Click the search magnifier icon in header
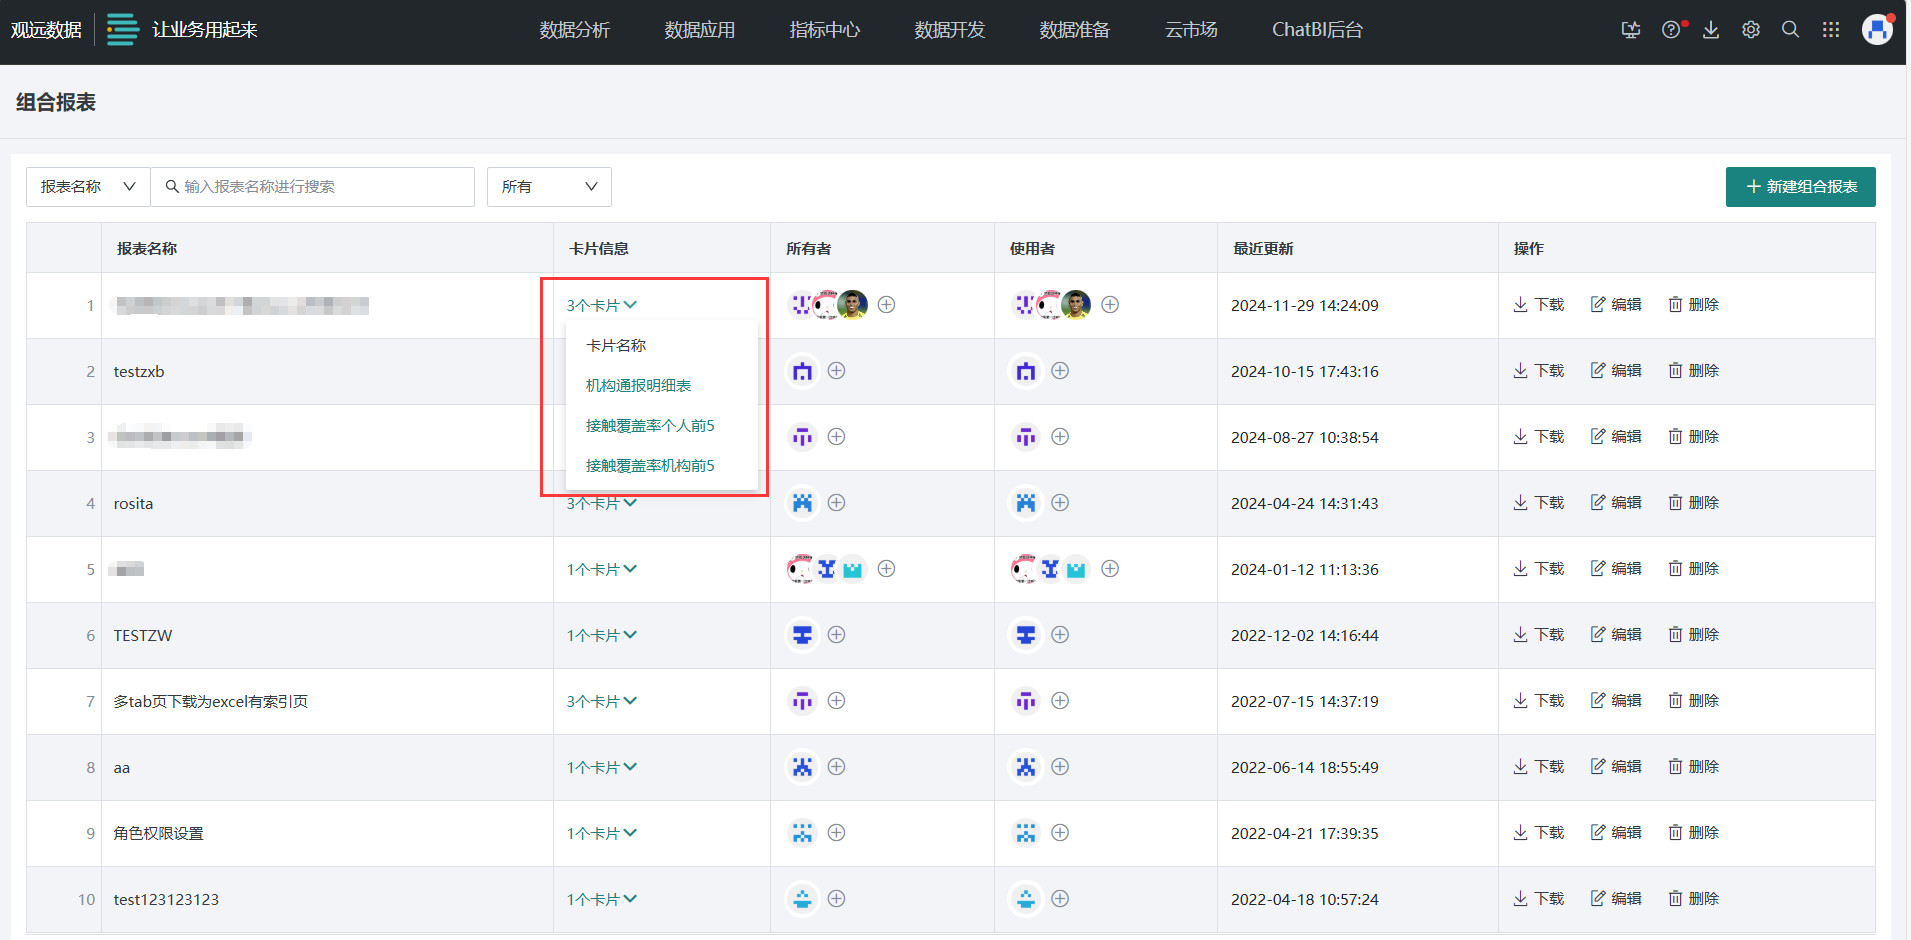The width and height of the screenshot is (1911, 940). tap(1790, 30)
